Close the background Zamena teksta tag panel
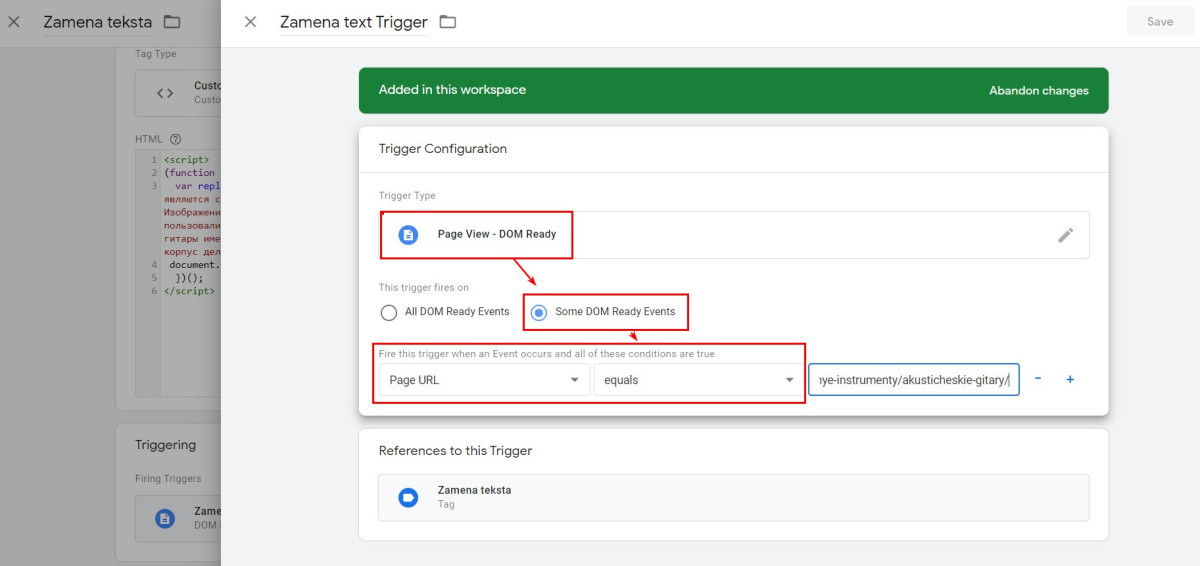 click(x=14, y=22)
